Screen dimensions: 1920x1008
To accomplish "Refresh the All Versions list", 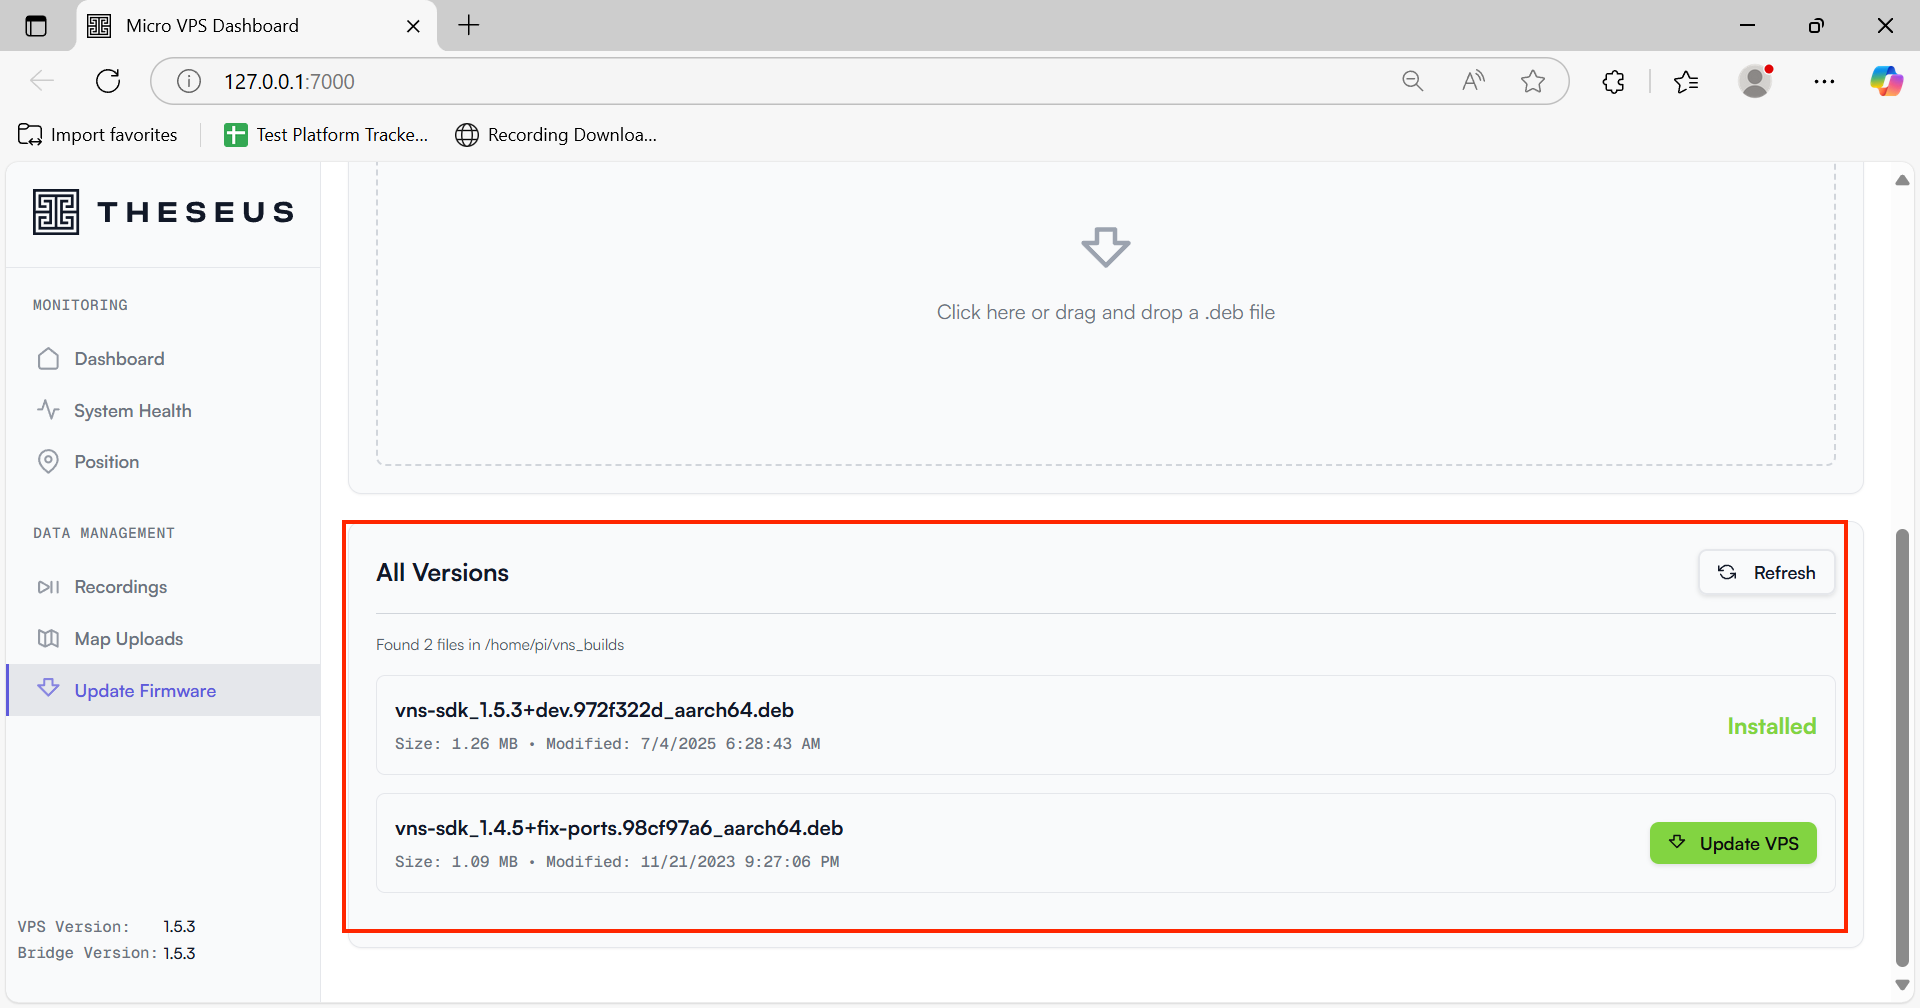I will [1766, 573].
